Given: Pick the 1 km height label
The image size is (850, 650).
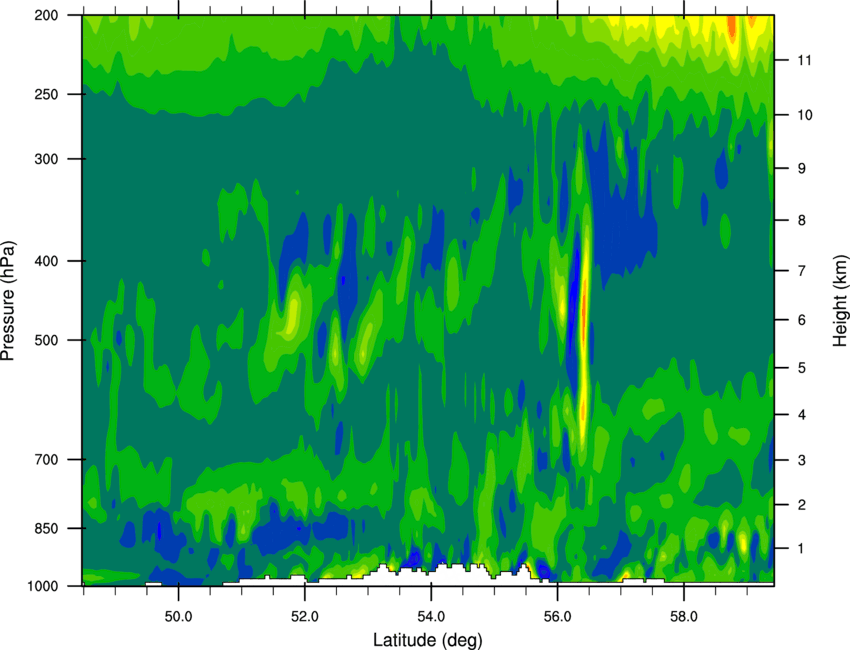Looking at the screenshot, I should coord(801,549).
